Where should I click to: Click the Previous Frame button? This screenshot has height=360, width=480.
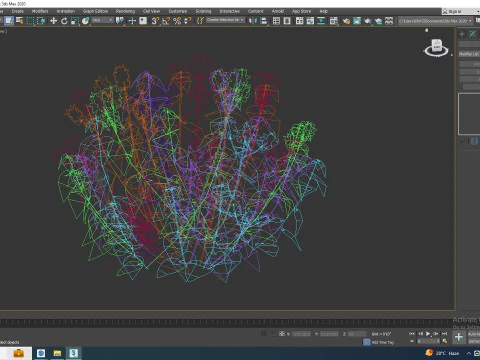[420, 333]
